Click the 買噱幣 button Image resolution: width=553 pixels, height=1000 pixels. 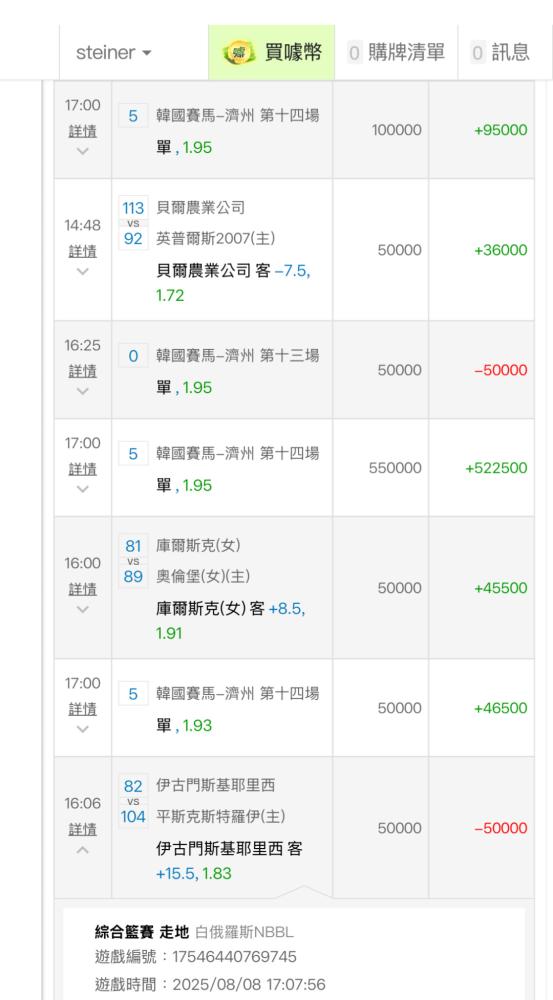tap(272, 52)
